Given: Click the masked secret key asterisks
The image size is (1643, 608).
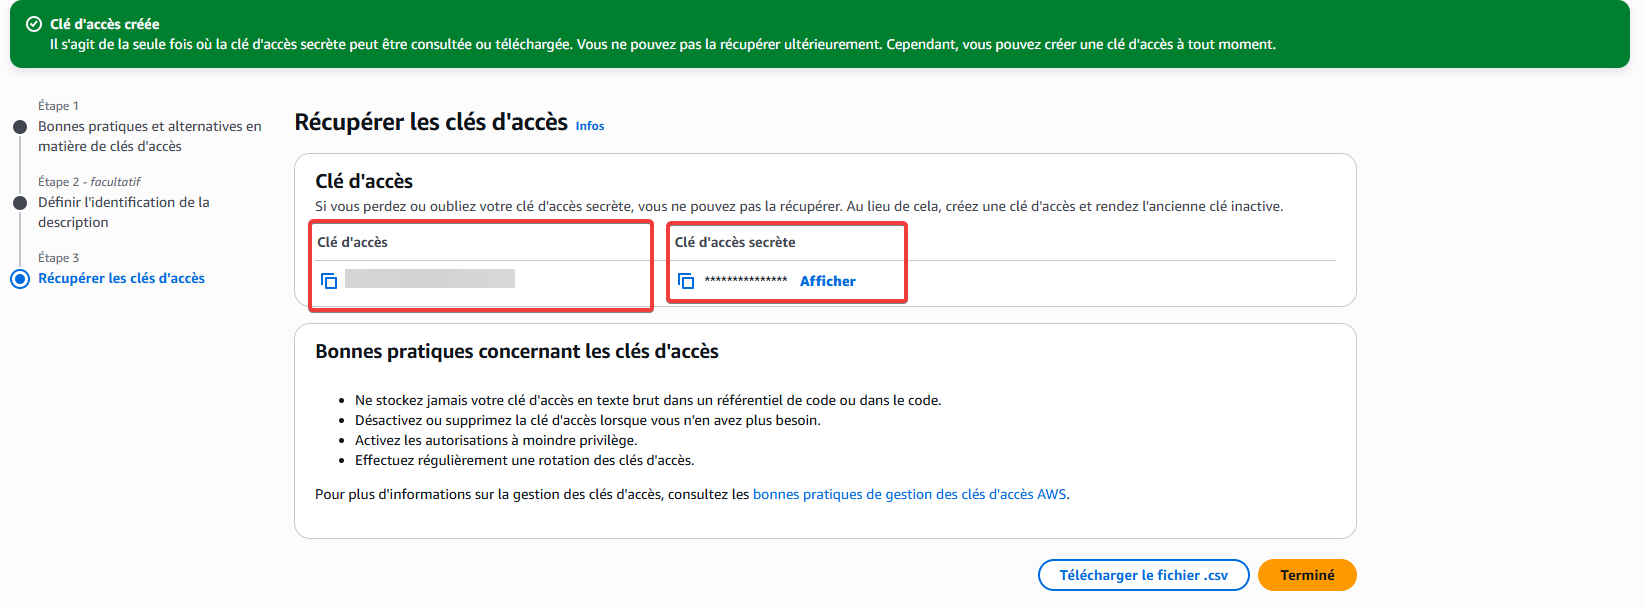Looking at the screenshot, I should [745, 281].
